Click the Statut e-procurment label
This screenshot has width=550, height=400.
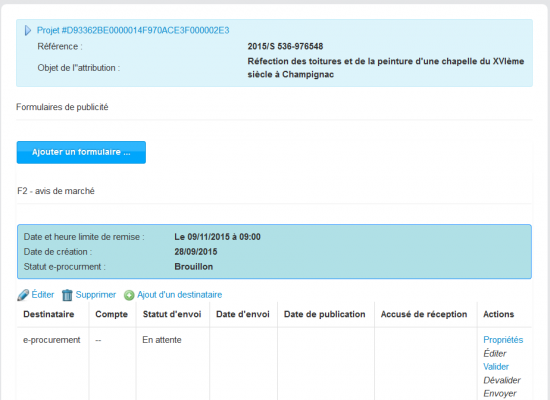click(65, 267)
